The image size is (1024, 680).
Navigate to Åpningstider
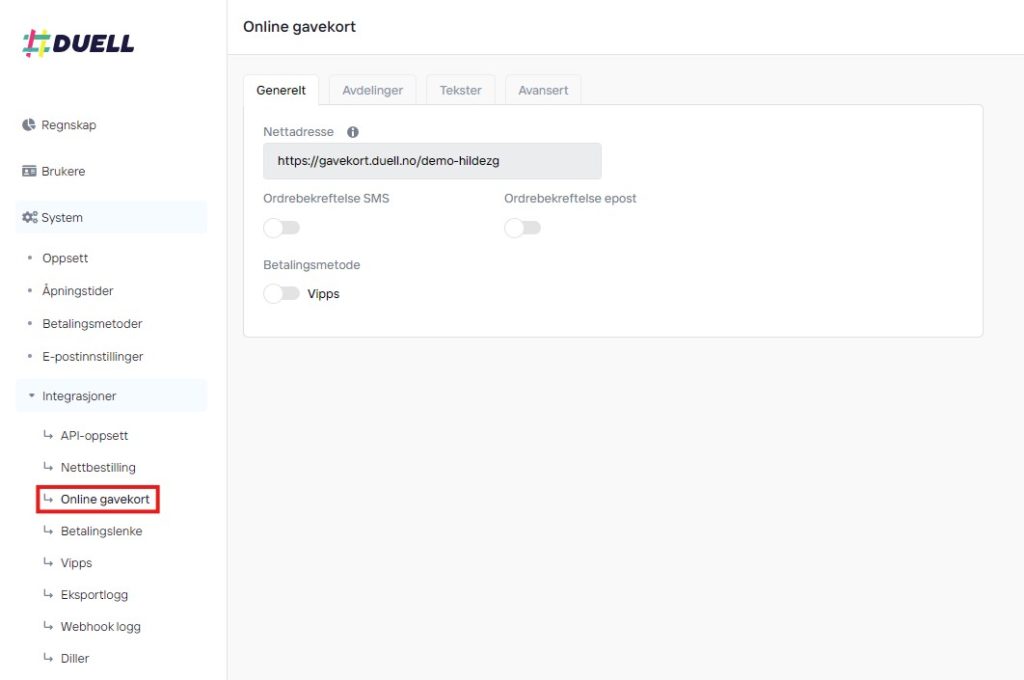pyautogui.click(x=78, y=291)
